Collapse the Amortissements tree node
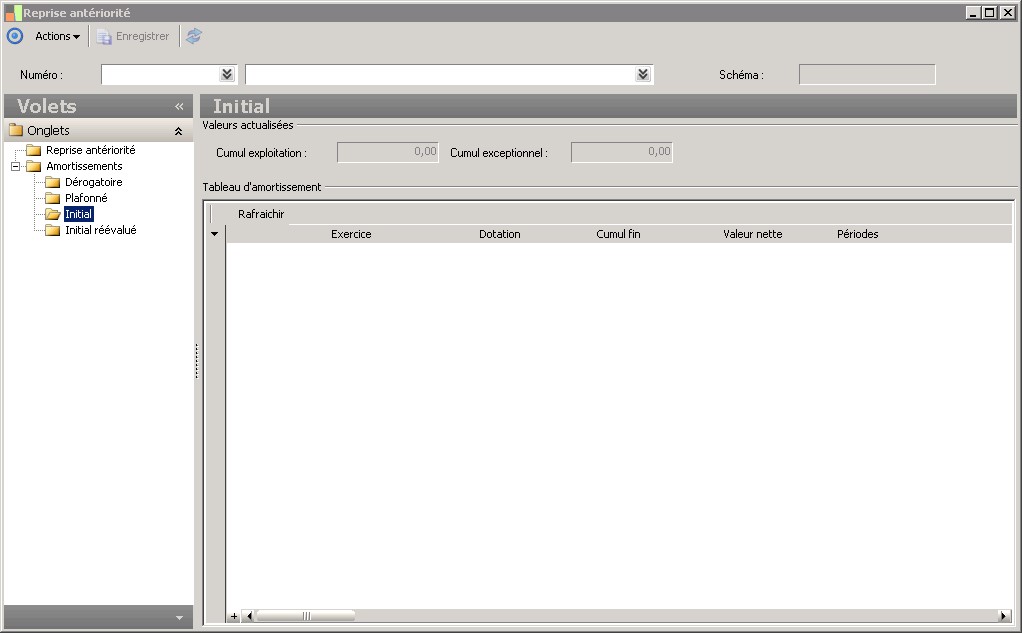1022x633 pixels. 16,166
